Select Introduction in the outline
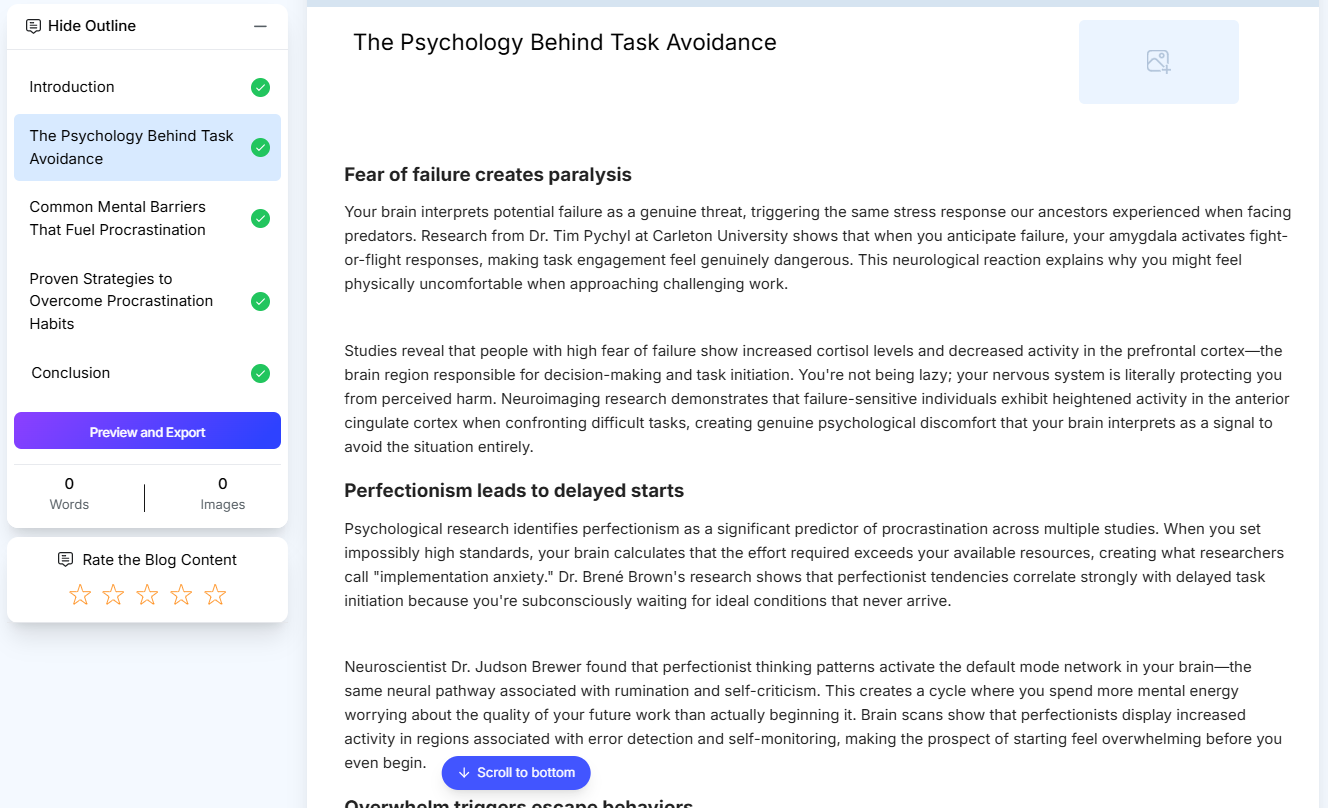 pos(72,87)
